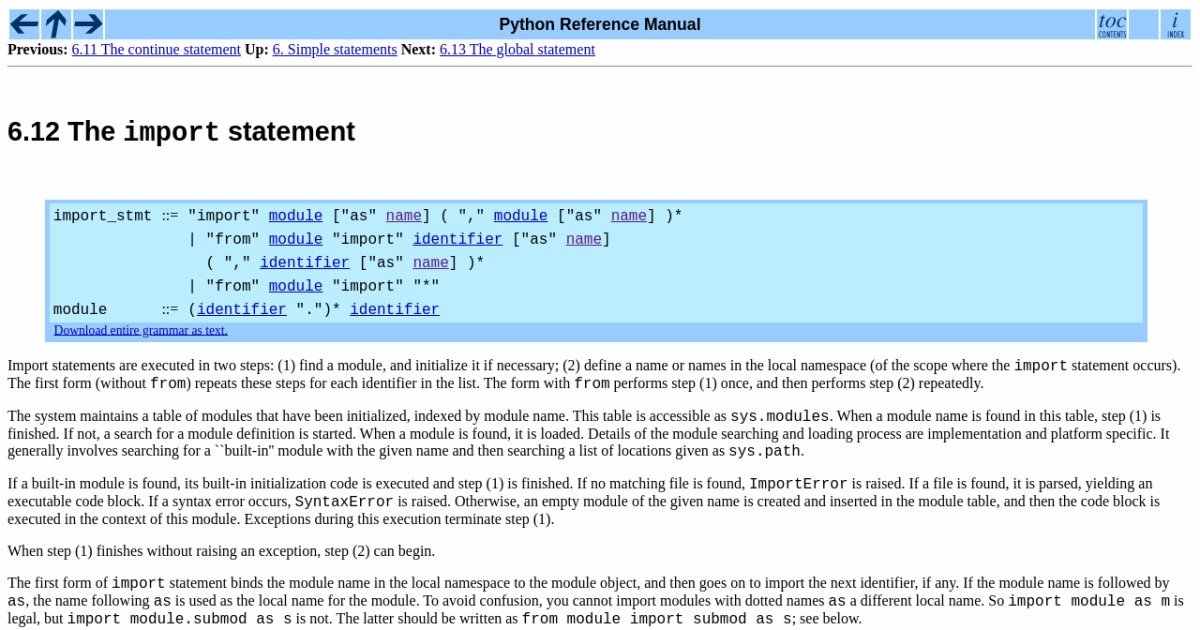This screenshot has height=630, width=1200.
Task: Click first 'identifier' link inside parentheses in module rule
Action: (242, 310)
